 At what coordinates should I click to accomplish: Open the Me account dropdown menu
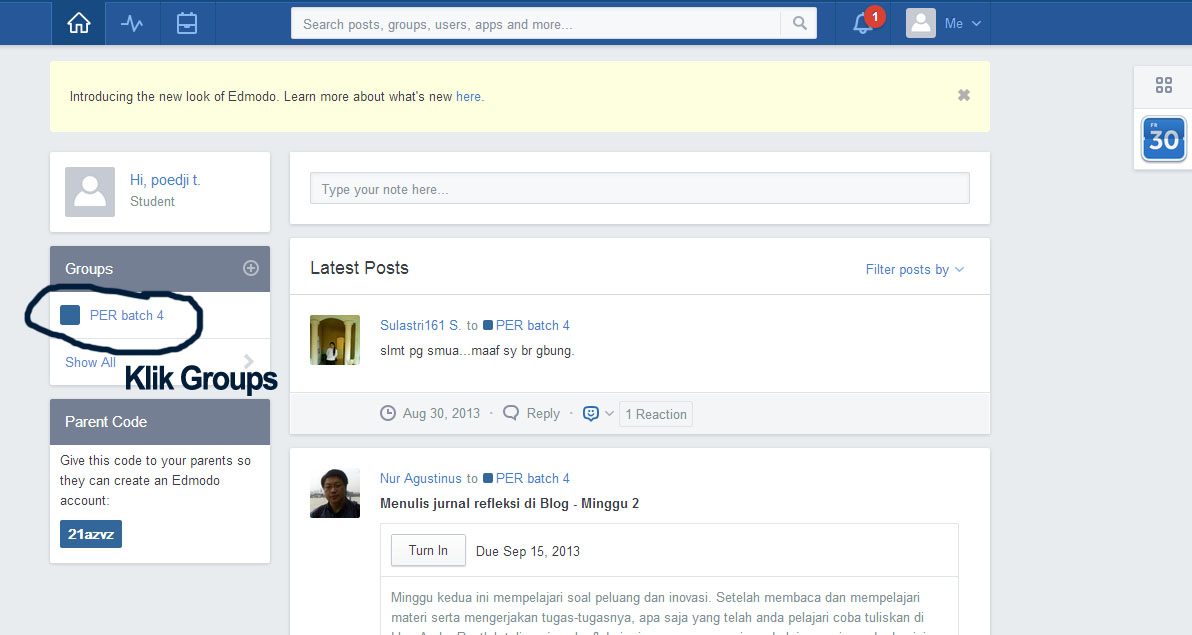tap(962, 24)
